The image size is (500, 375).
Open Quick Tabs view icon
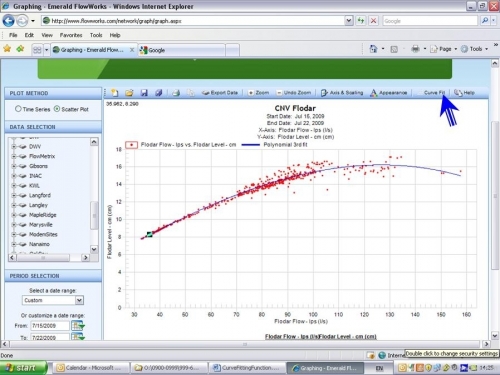coord(37,50)
